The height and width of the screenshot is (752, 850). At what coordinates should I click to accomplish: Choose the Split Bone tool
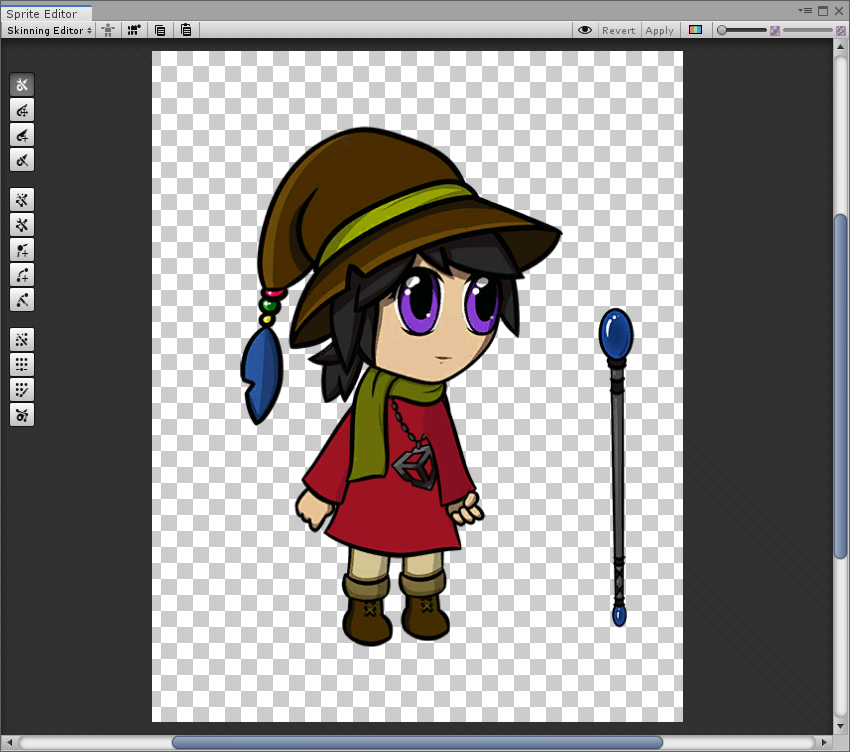click(x=22, y=160)
